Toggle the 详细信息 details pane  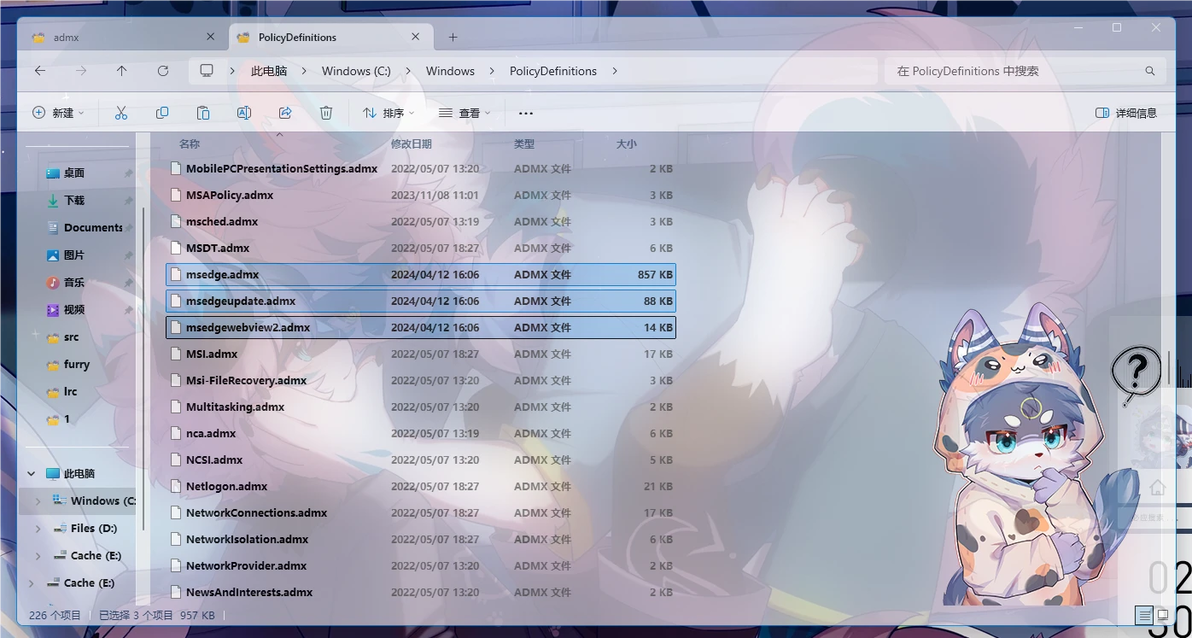(x=1126, y=113)
